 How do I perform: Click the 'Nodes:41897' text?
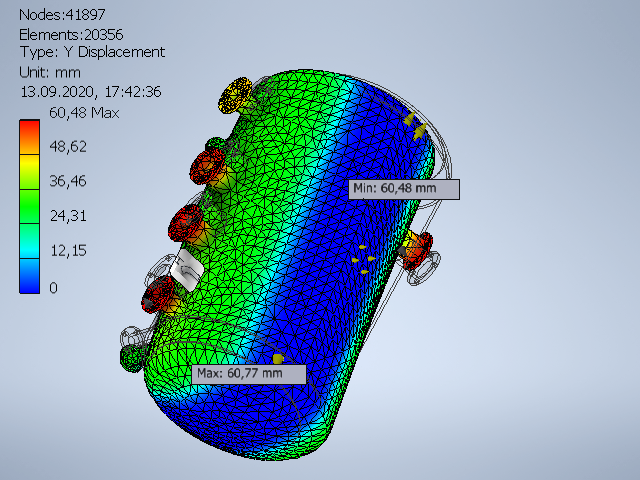(x=62, y=15)
